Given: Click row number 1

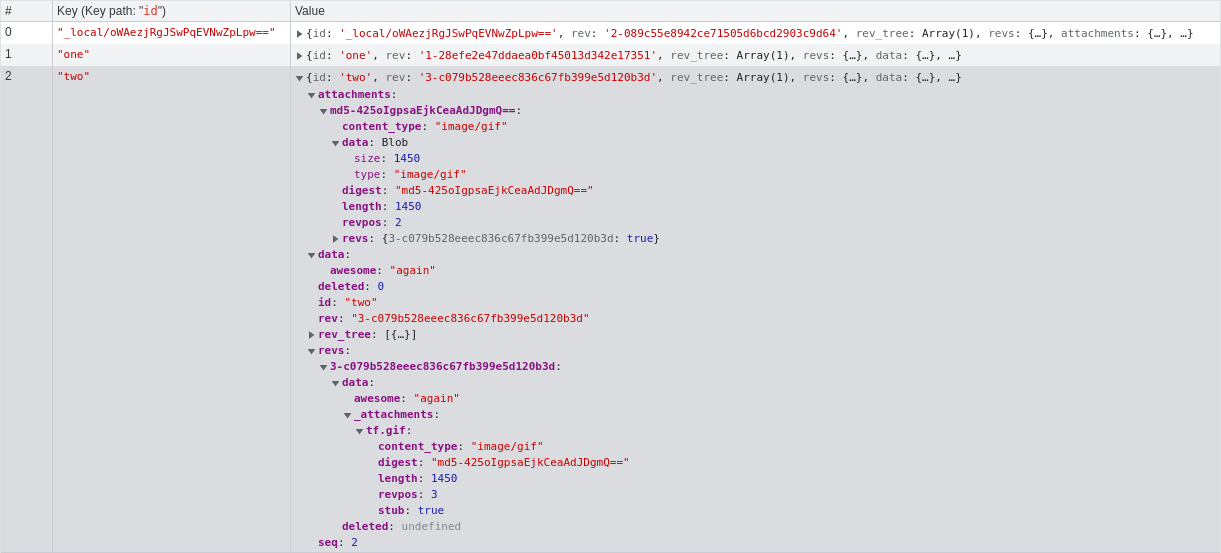Looking at the screenshot, I should [x=26, y=55].
